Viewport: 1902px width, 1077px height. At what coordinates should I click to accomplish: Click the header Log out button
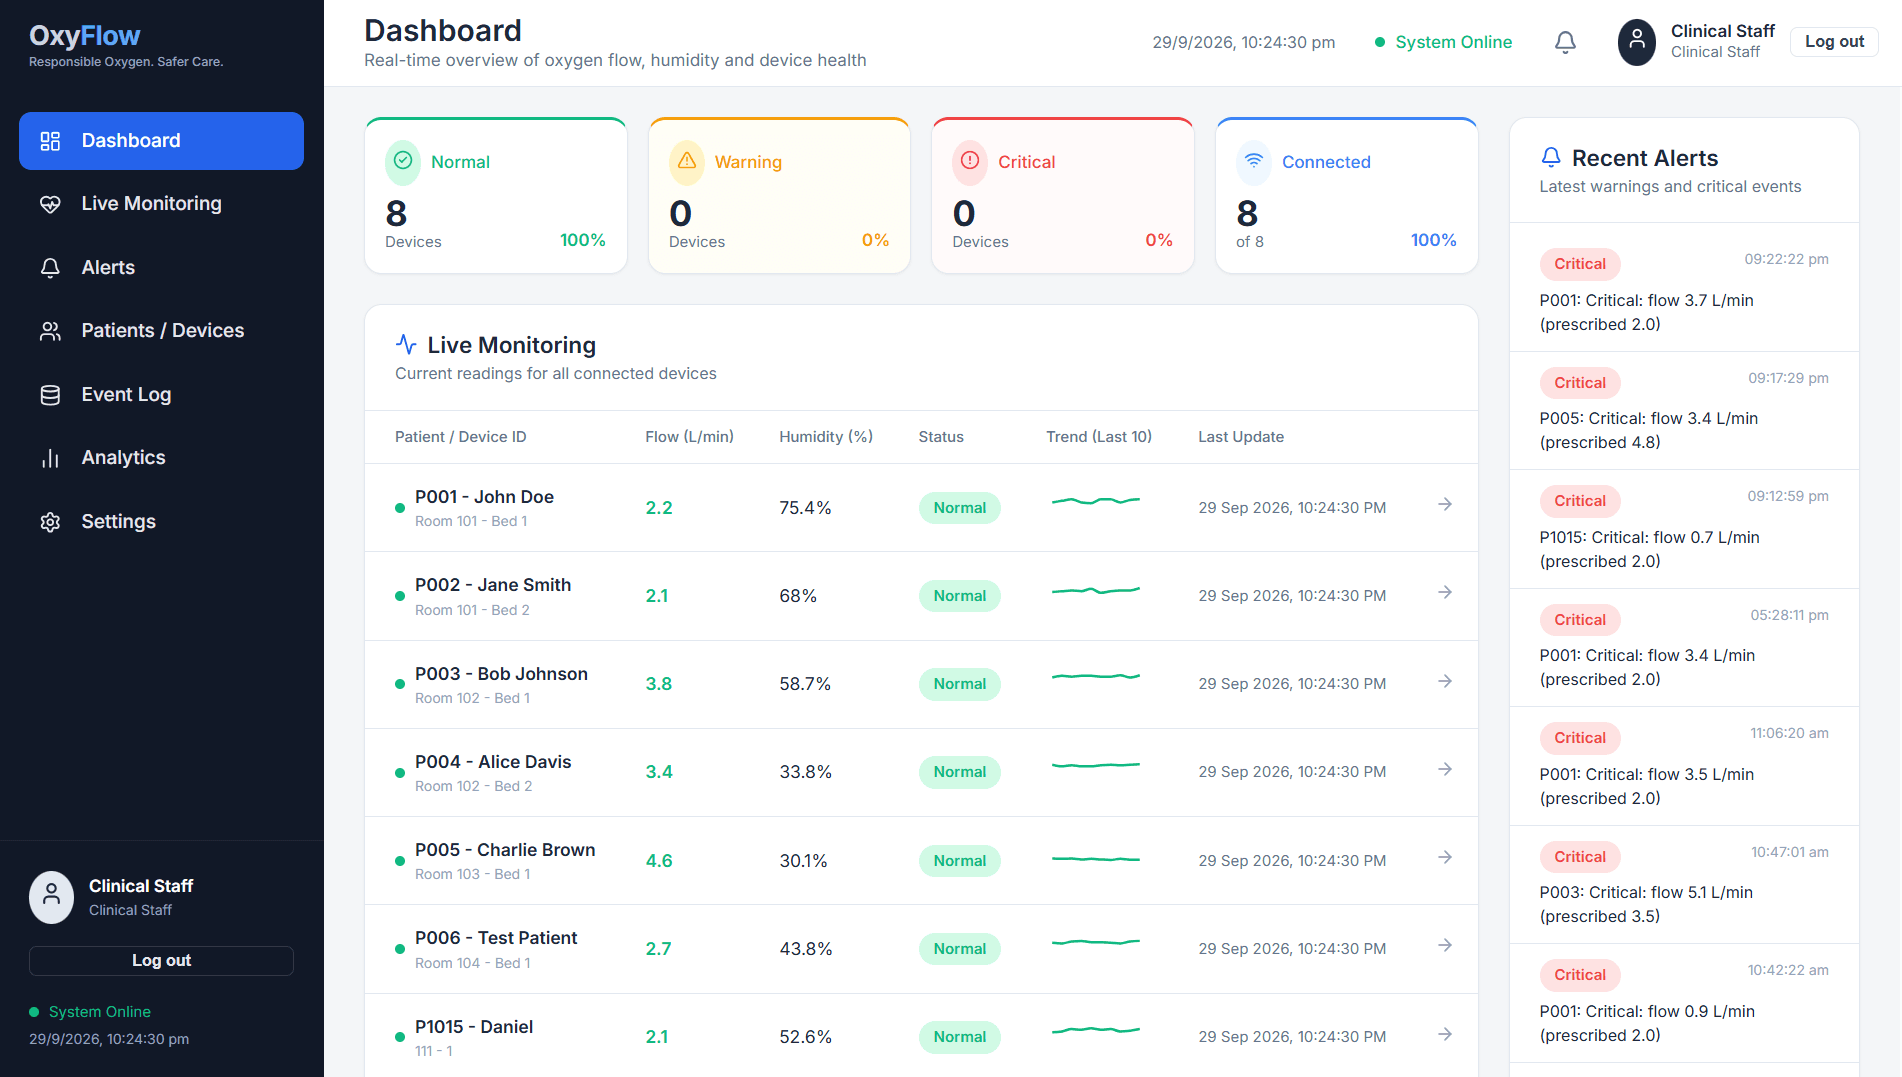click(1834, 42)
